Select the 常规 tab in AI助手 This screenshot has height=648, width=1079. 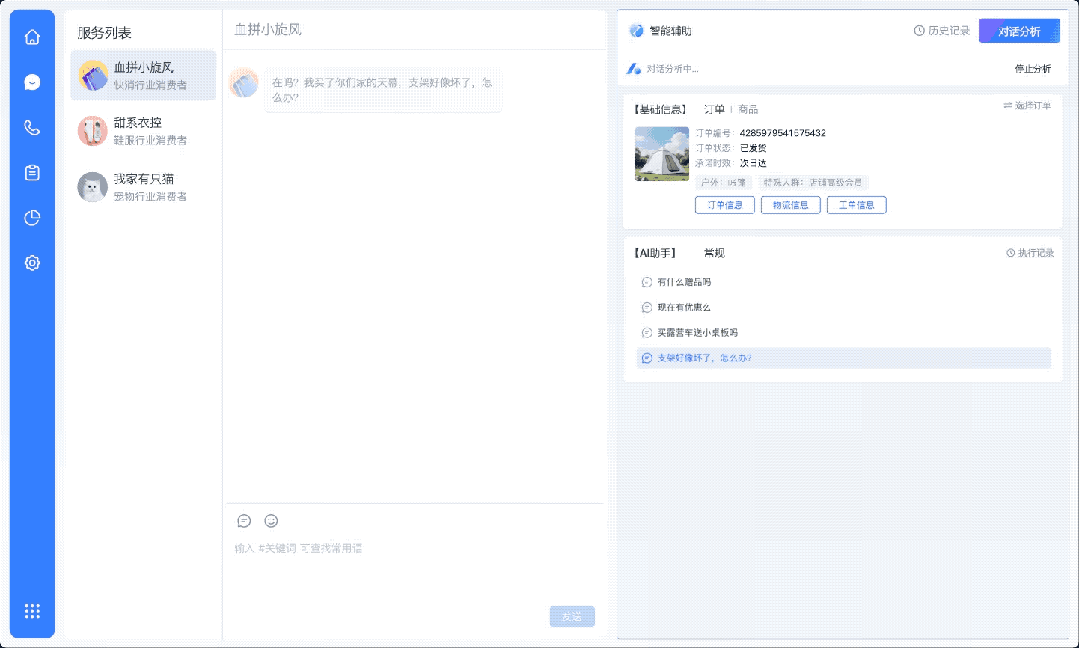pyautogui.click(x=714, y=253)
